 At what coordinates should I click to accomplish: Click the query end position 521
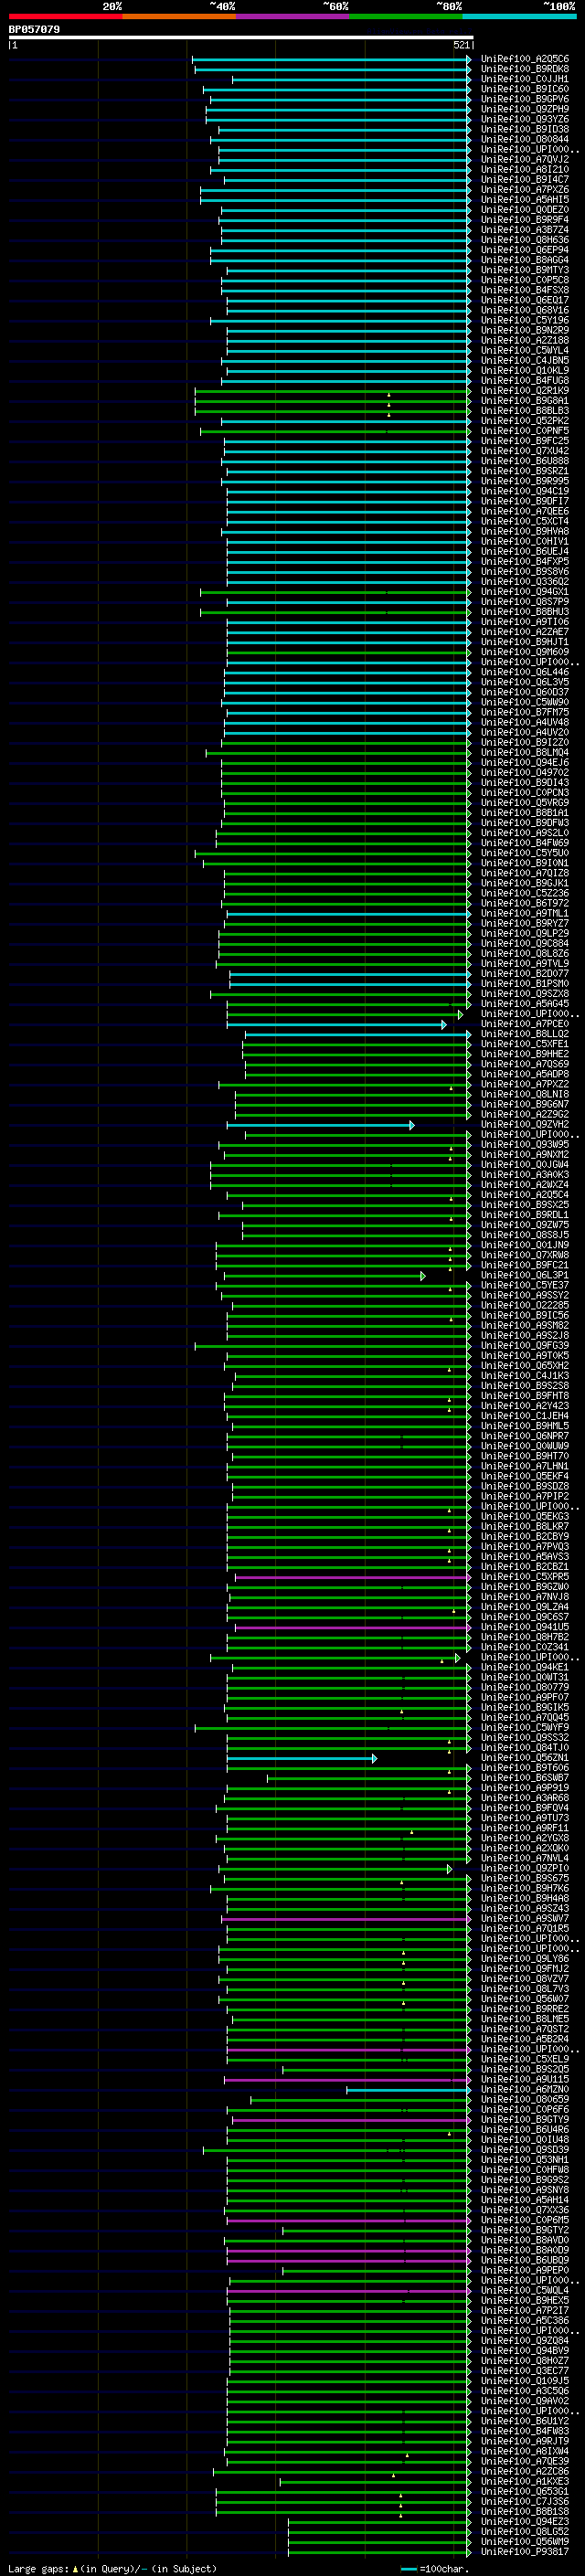coord(462,45)
